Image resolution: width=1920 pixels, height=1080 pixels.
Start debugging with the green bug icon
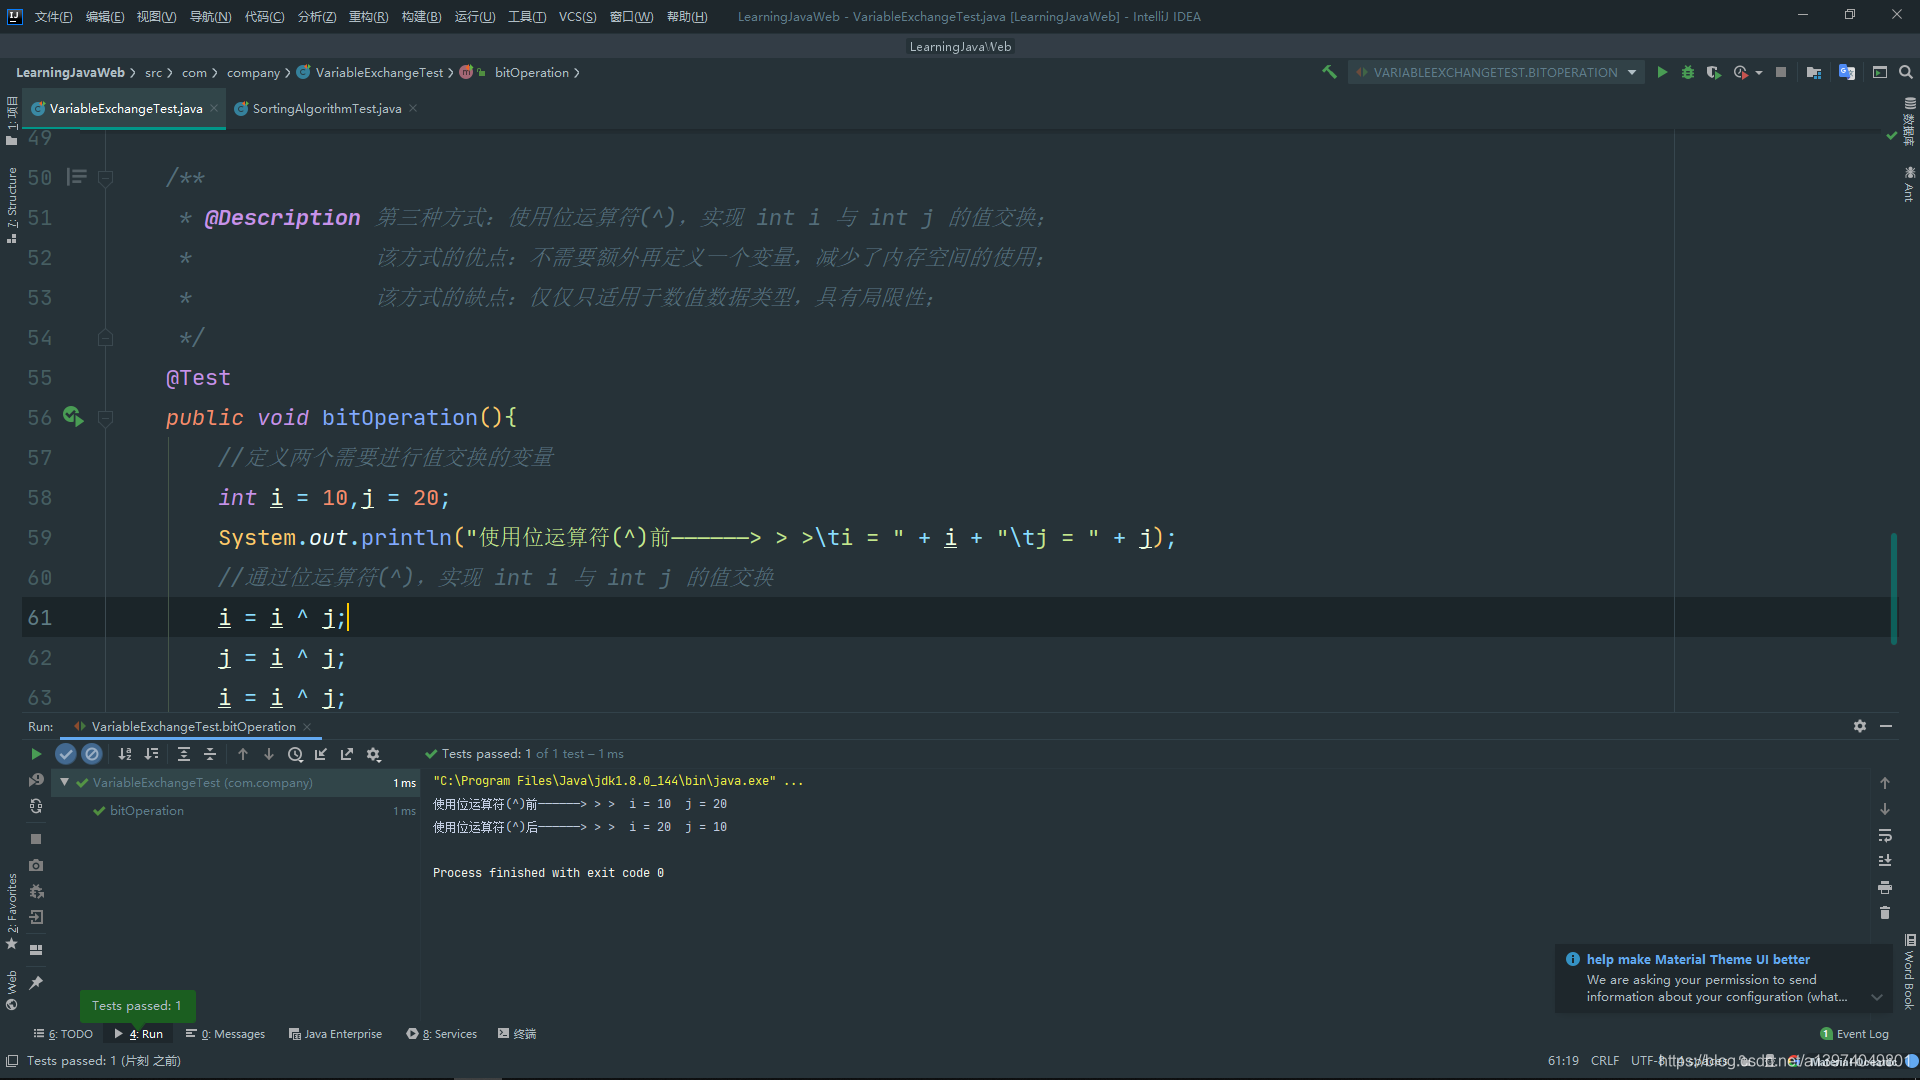1688,72
